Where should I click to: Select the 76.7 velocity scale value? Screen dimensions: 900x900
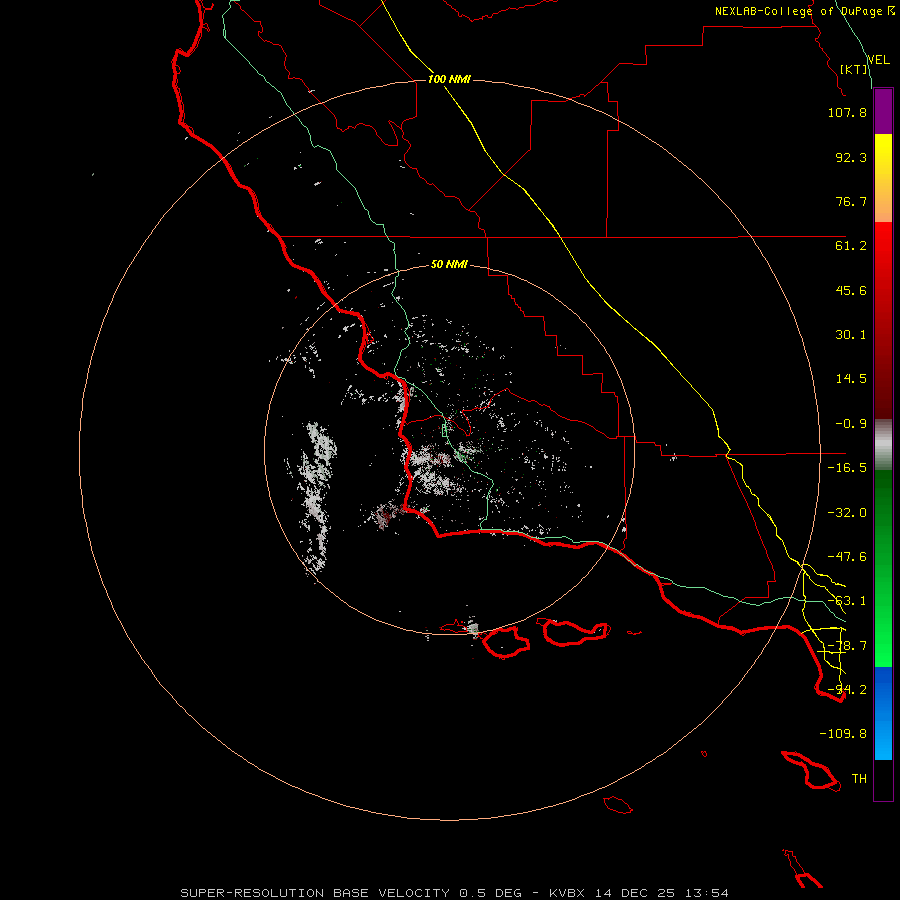(x=851, y=201)
